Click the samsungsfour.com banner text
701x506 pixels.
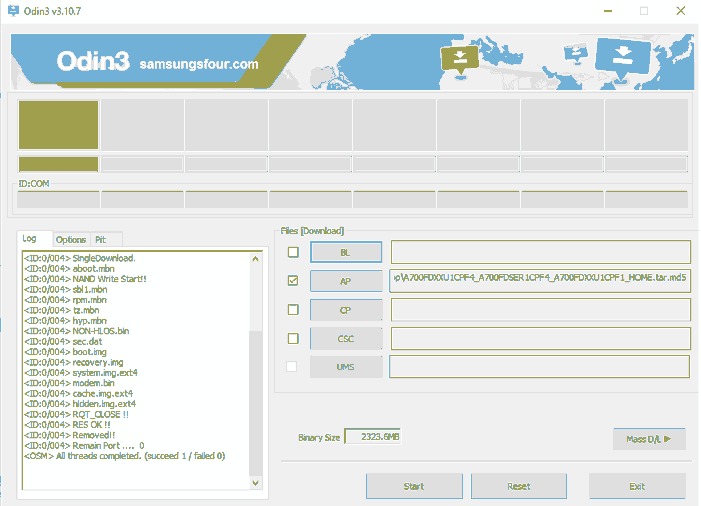pos(199,64)
